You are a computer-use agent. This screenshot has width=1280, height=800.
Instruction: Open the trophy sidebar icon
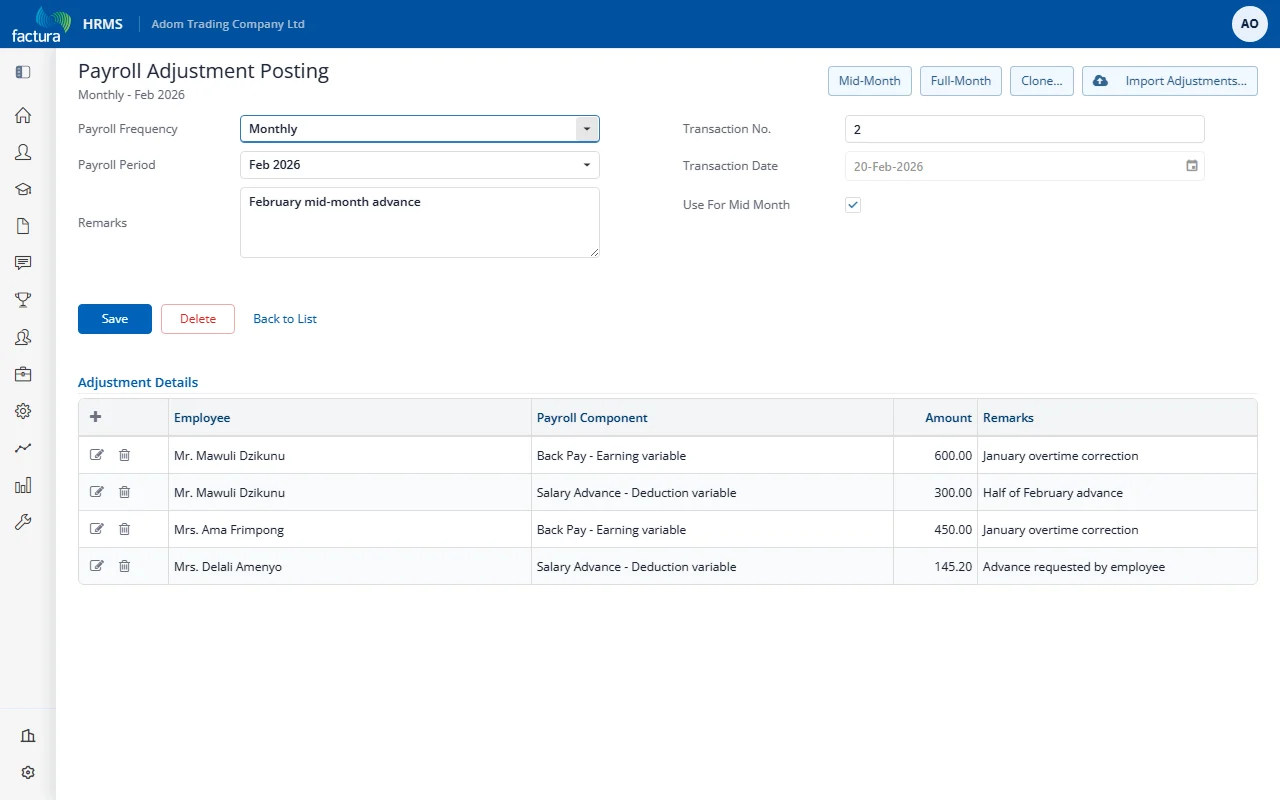click(x=23, y=300)
